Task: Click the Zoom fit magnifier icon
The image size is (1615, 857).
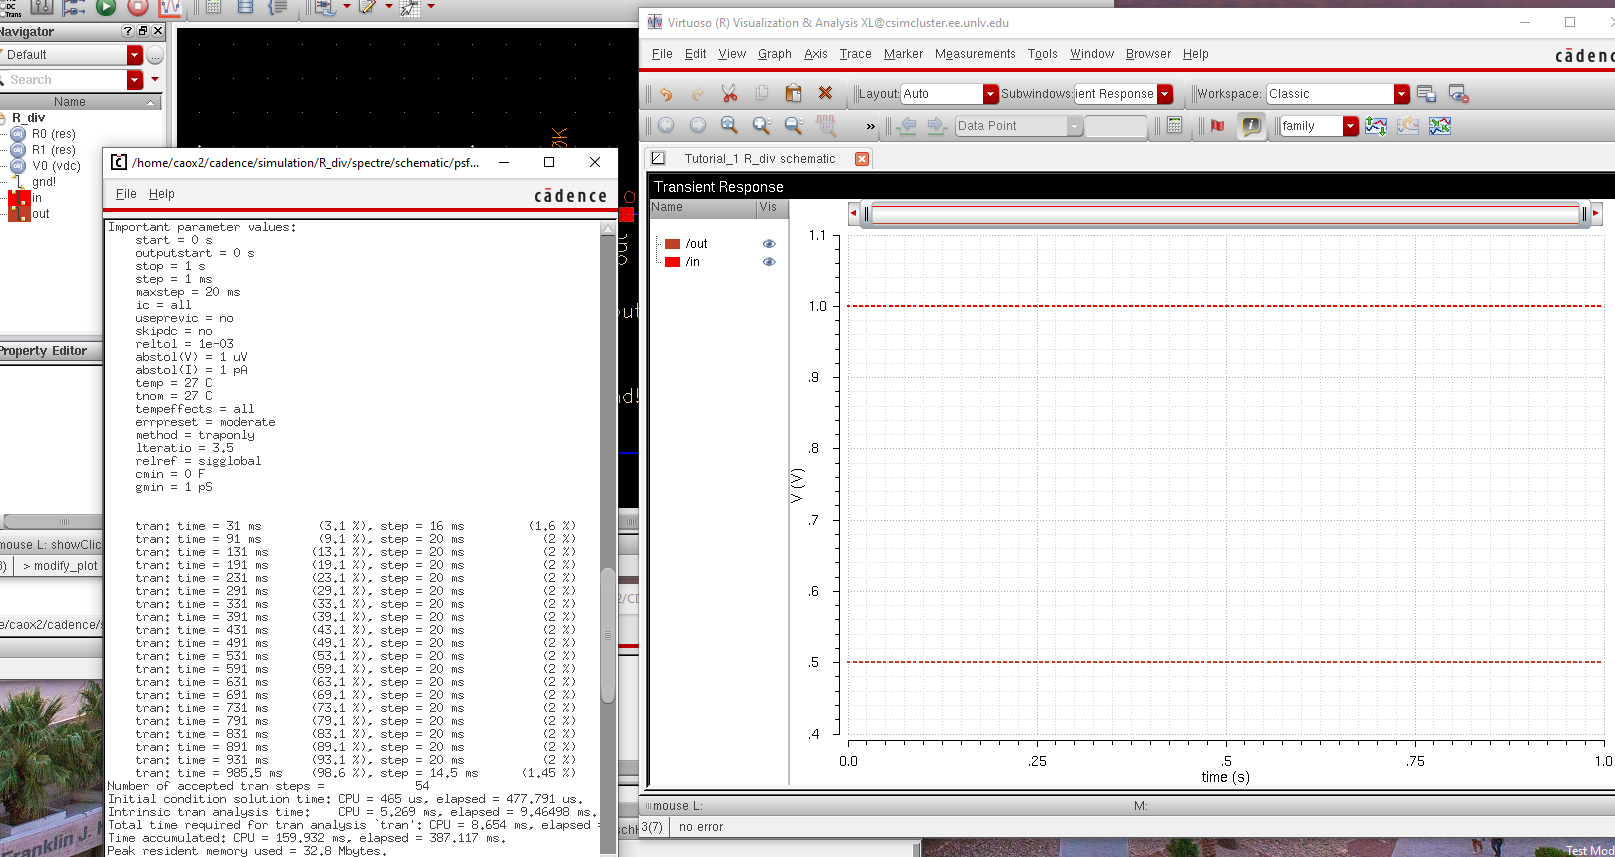Action: click(x=730, y=126)
